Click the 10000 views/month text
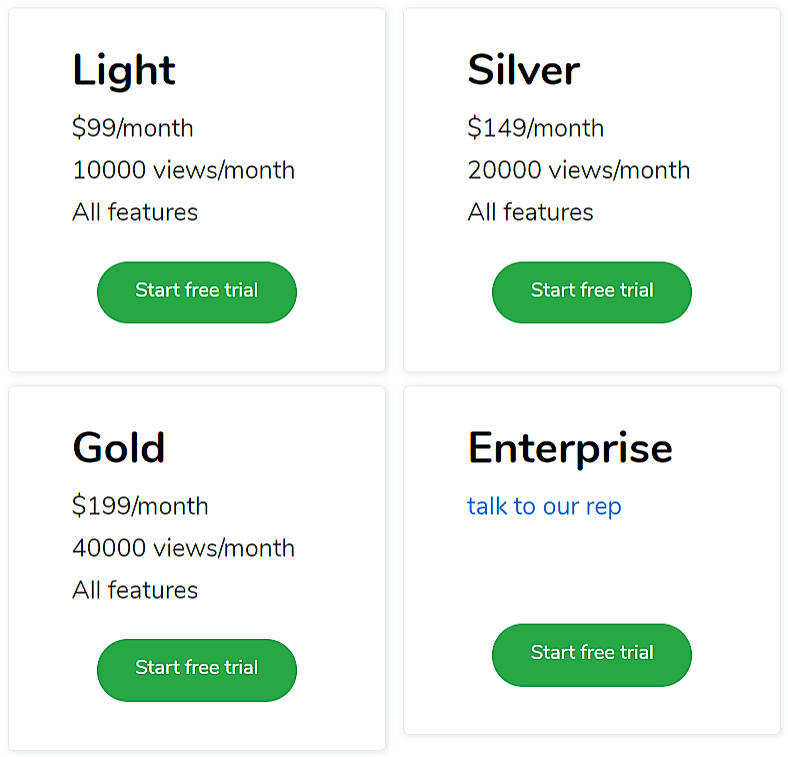The height and width of the screenshot is (757, 788). (183, 170)
